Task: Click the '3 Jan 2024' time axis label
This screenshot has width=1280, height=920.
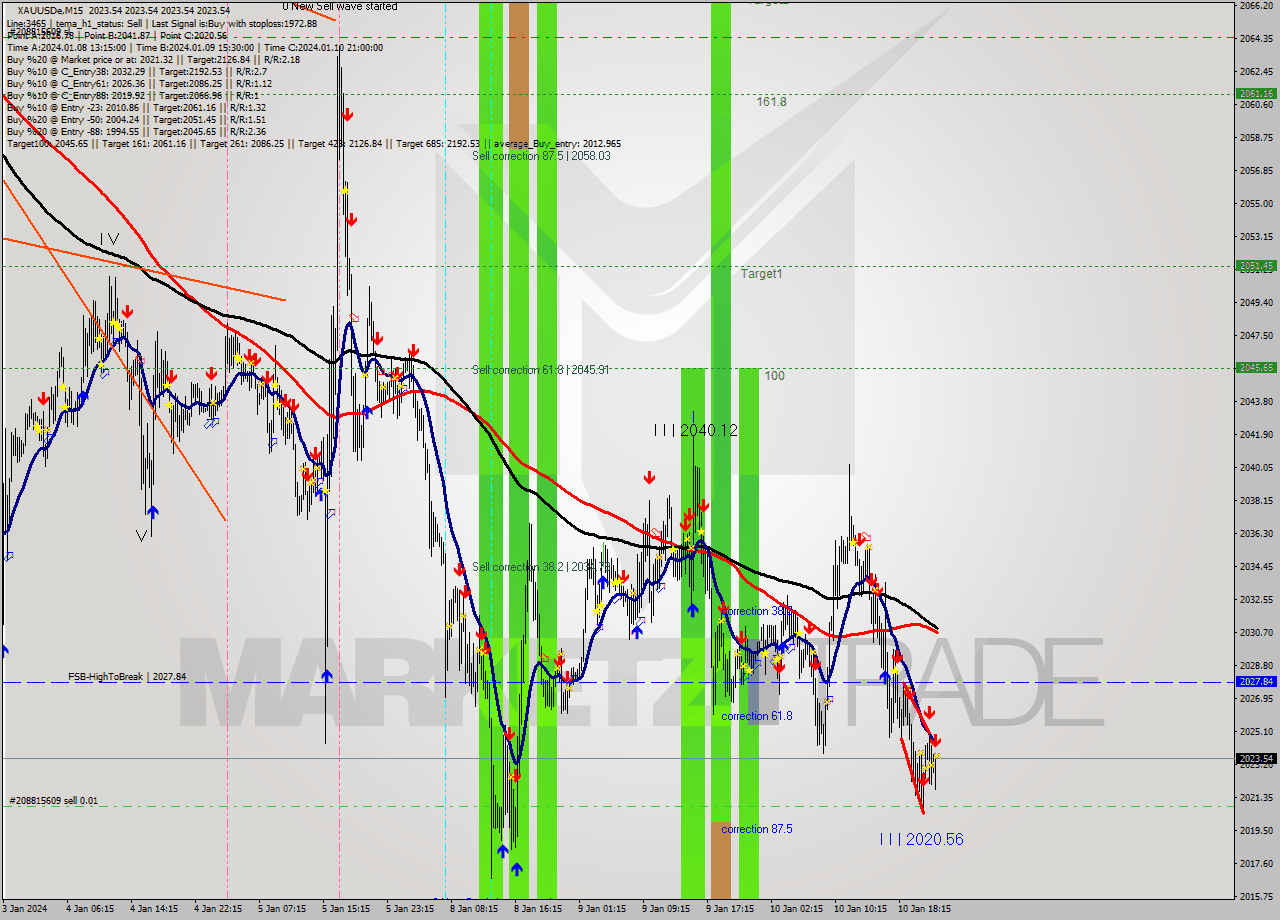Action: (x=24, y=909)
